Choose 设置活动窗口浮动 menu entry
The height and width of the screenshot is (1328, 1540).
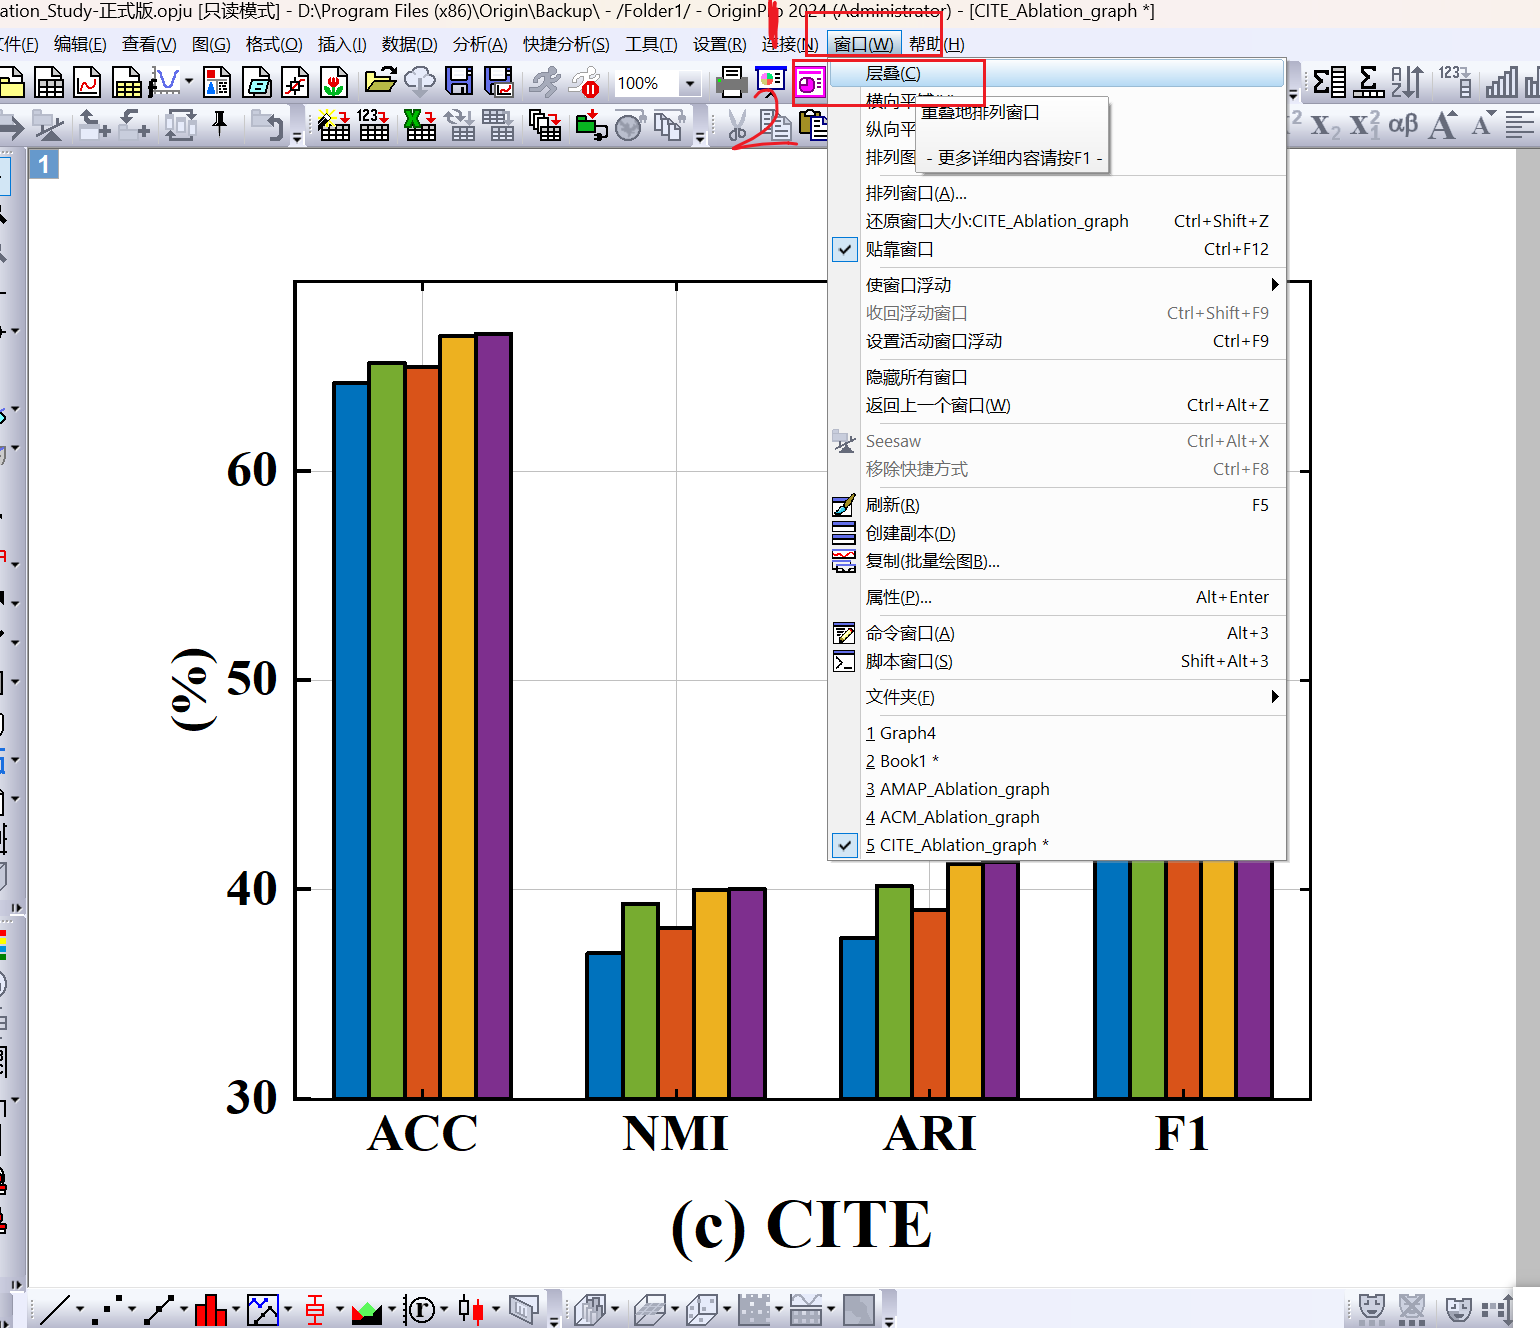[x=1057, y=341]
